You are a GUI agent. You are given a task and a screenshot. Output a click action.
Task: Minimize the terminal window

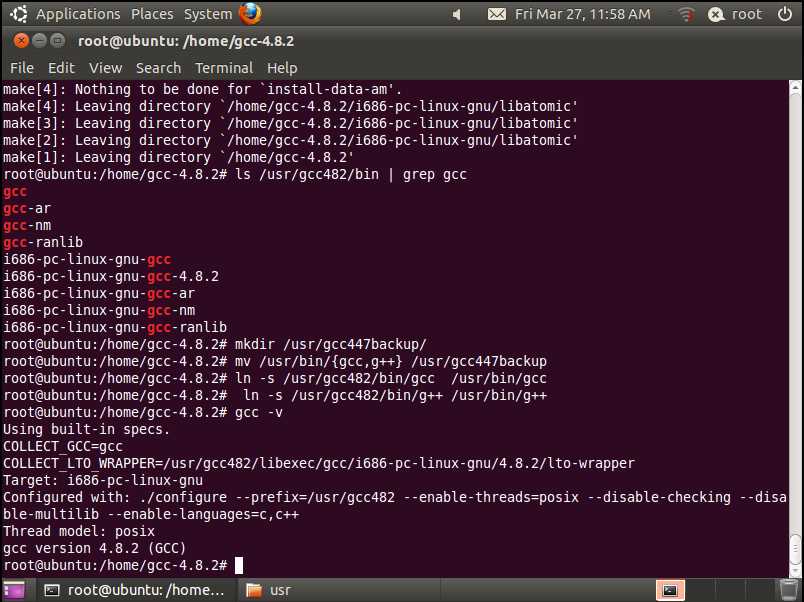pyautogui.click(x=39, y=41)
